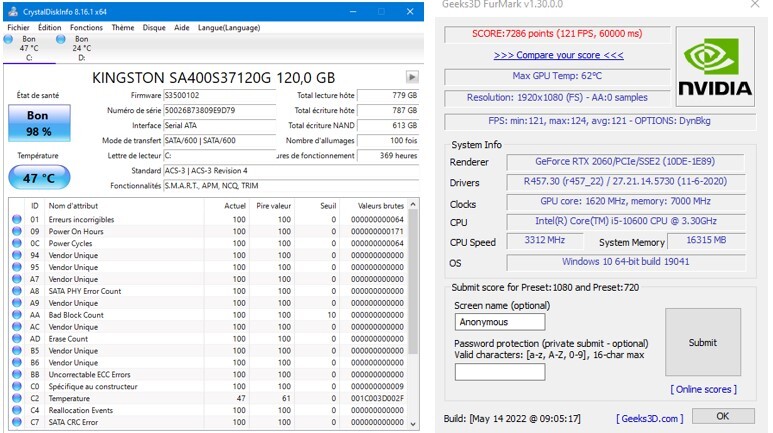Click the status orb for SATA CRC Error

(x=15, y=422)
